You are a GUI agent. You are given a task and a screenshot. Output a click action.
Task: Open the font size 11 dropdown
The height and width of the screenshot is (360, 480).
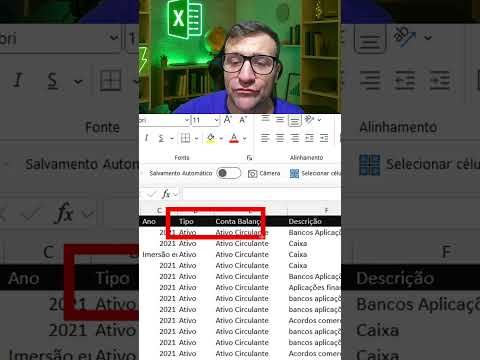(217, 120)
